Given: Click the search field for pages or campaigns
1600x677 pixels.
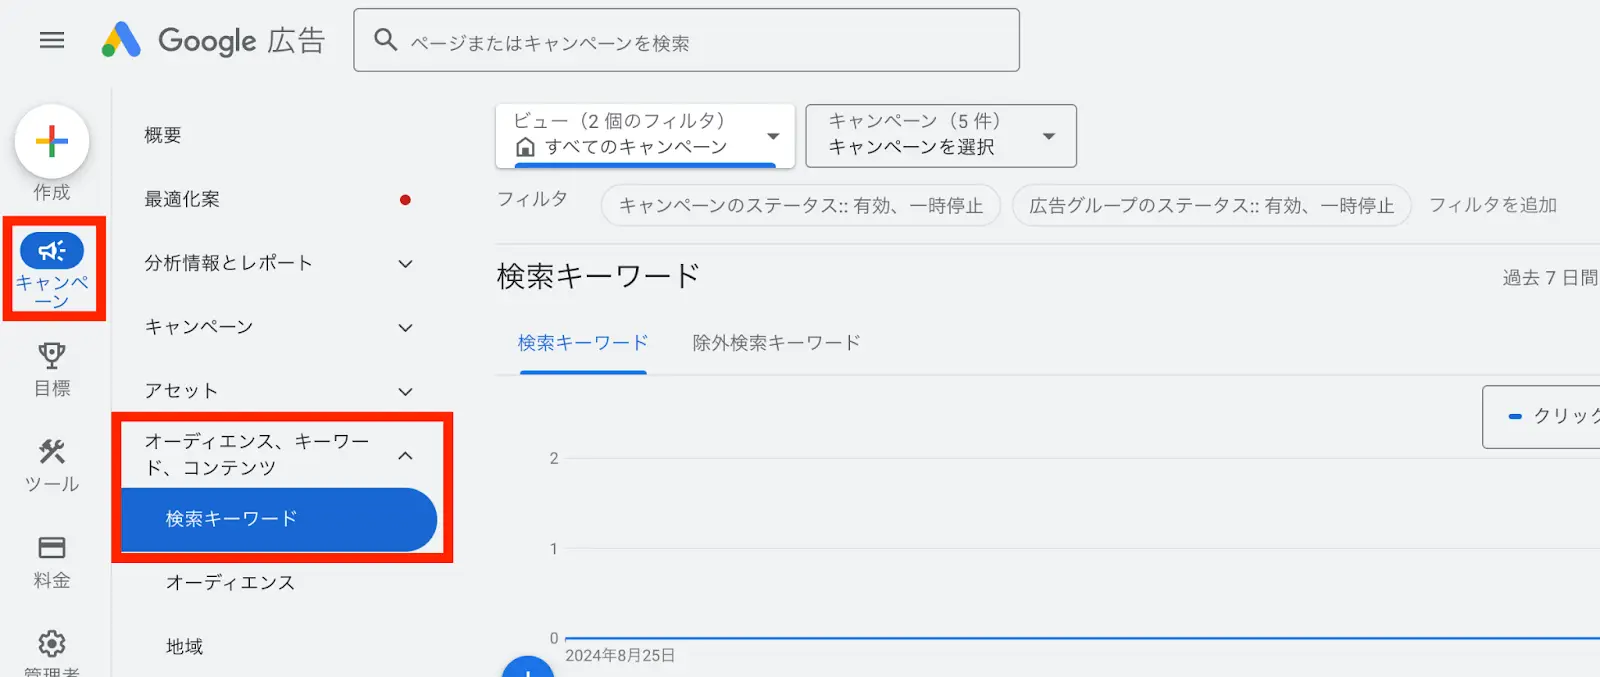Looking at the screenshot, I should pyautogui.click(x=700, y=42).
